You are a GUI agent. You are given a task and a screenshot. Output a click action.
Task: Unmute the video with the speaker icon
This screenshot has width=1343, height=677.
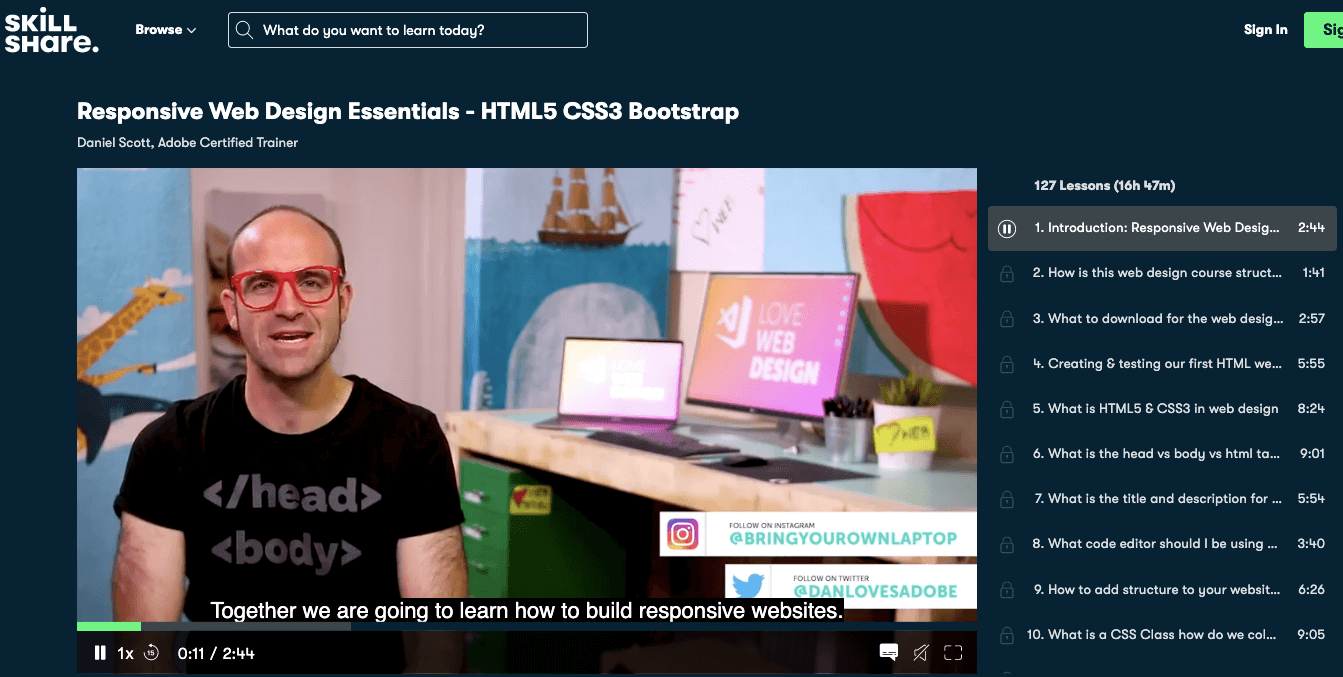pos(921,653)
